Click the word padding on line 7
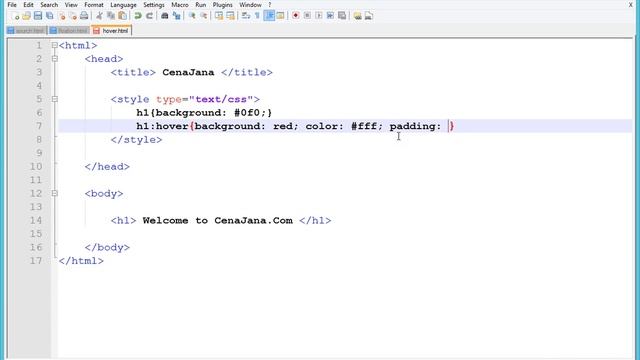This screenshot has width=640, height=360. point(413,126)
